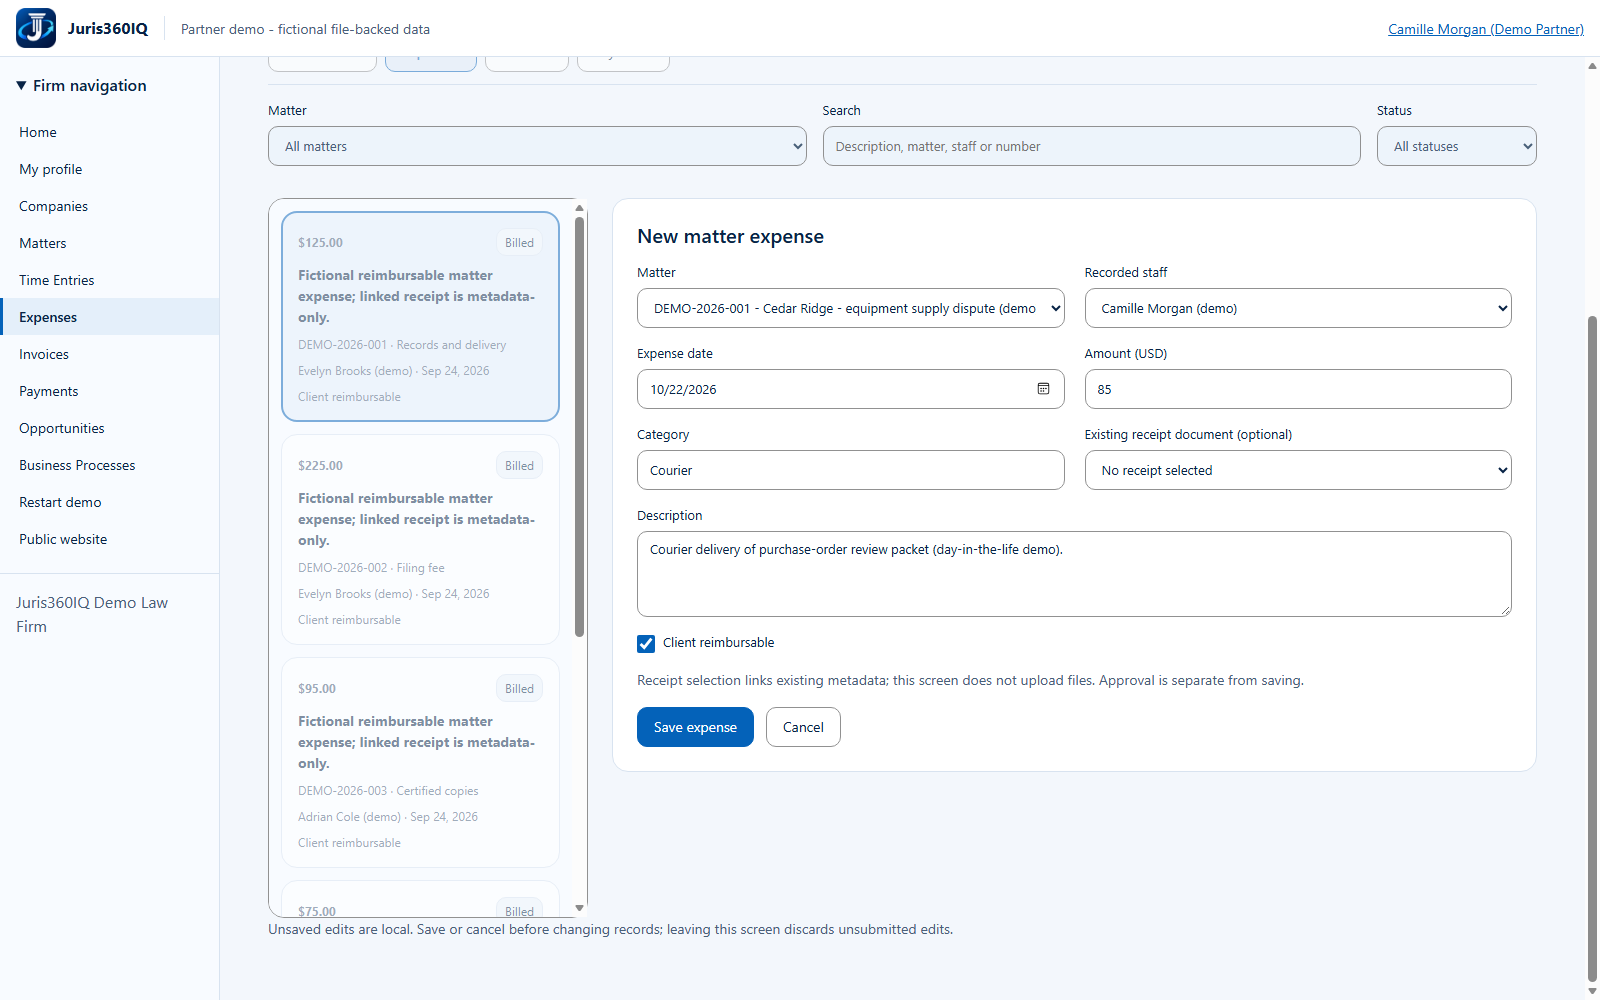
Task: Open the Camille Morgan (Demo Partner) link
Action: 1486,29
